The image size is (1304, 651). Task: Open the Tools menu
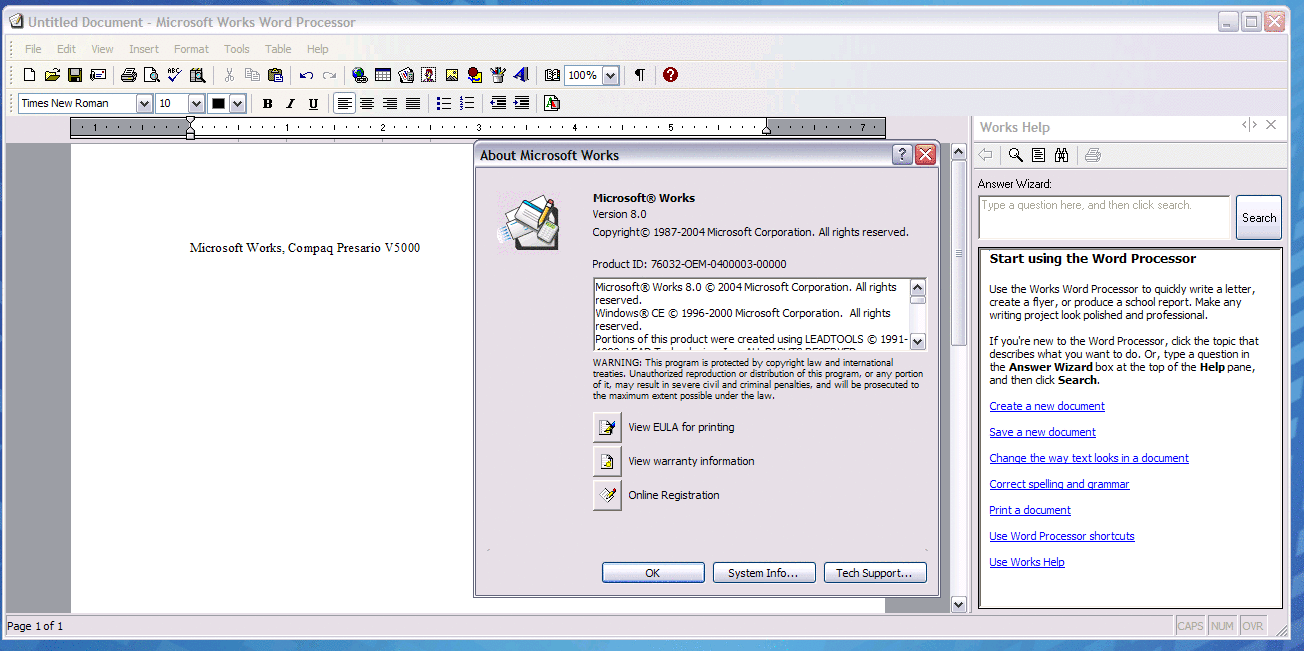point(237,49)
